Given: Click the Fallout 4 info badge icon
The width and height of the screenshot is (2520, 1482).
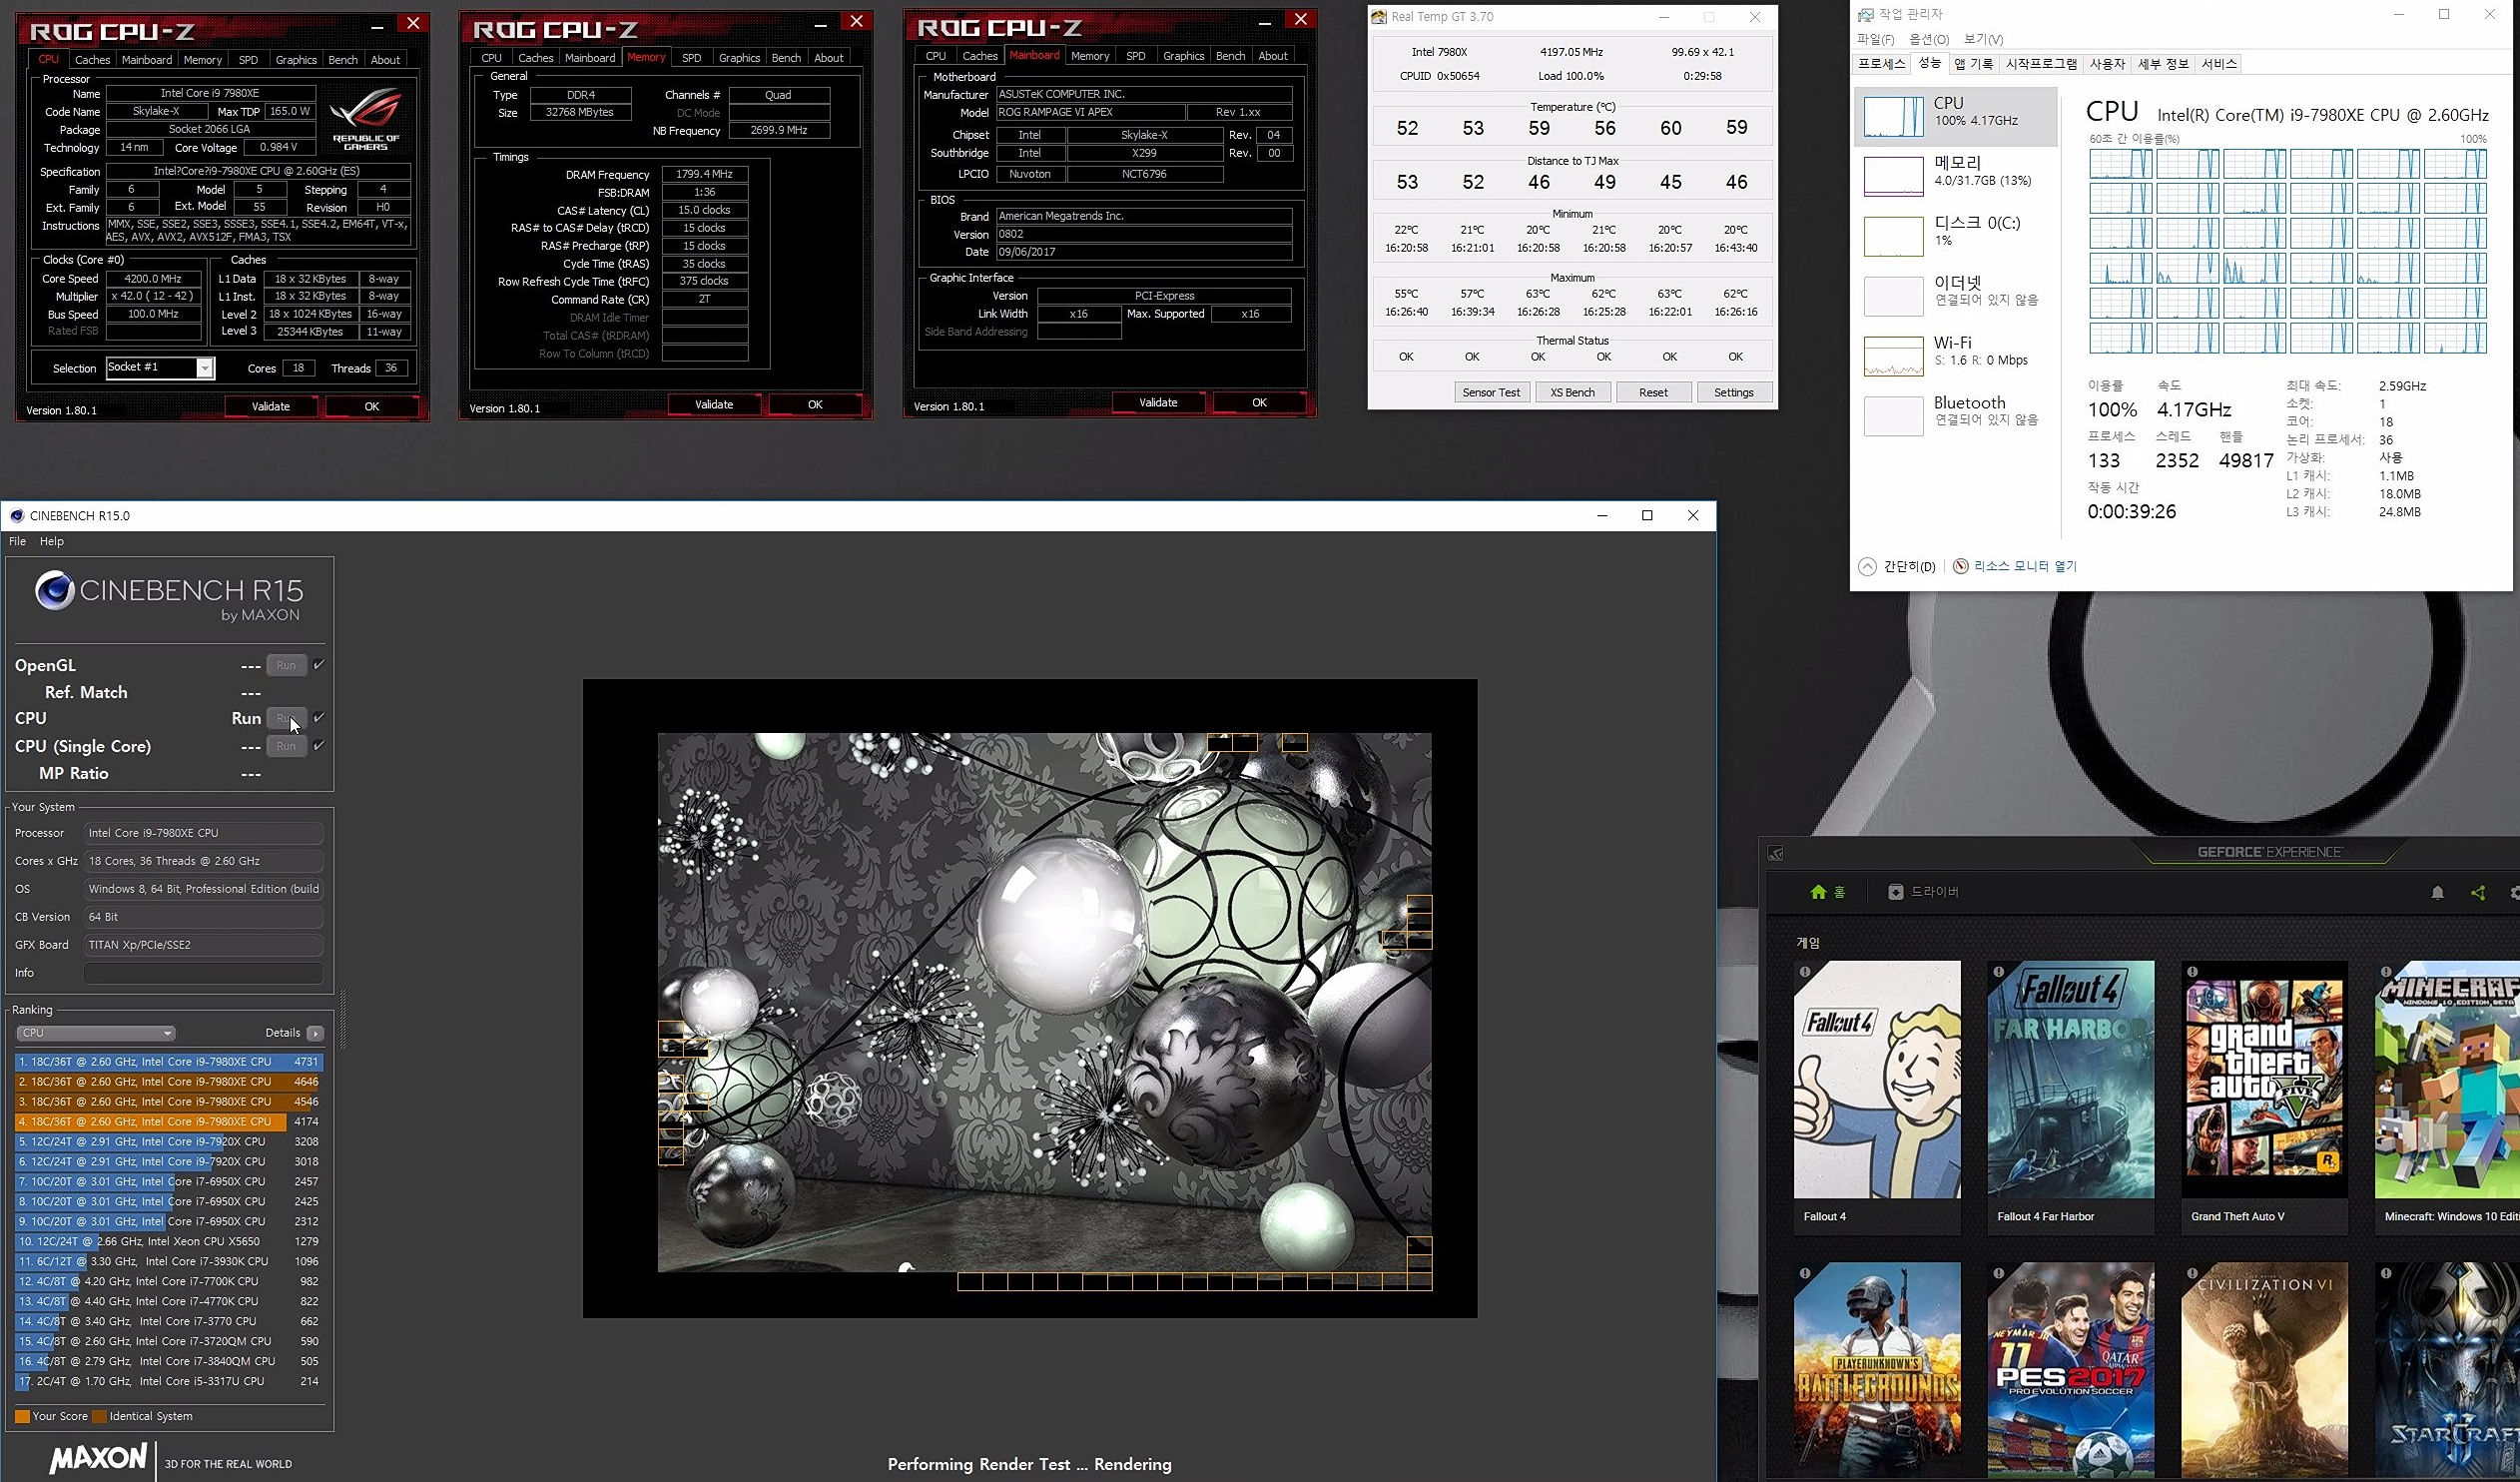Looking at the screenshot, I should tap(1805, 971).
